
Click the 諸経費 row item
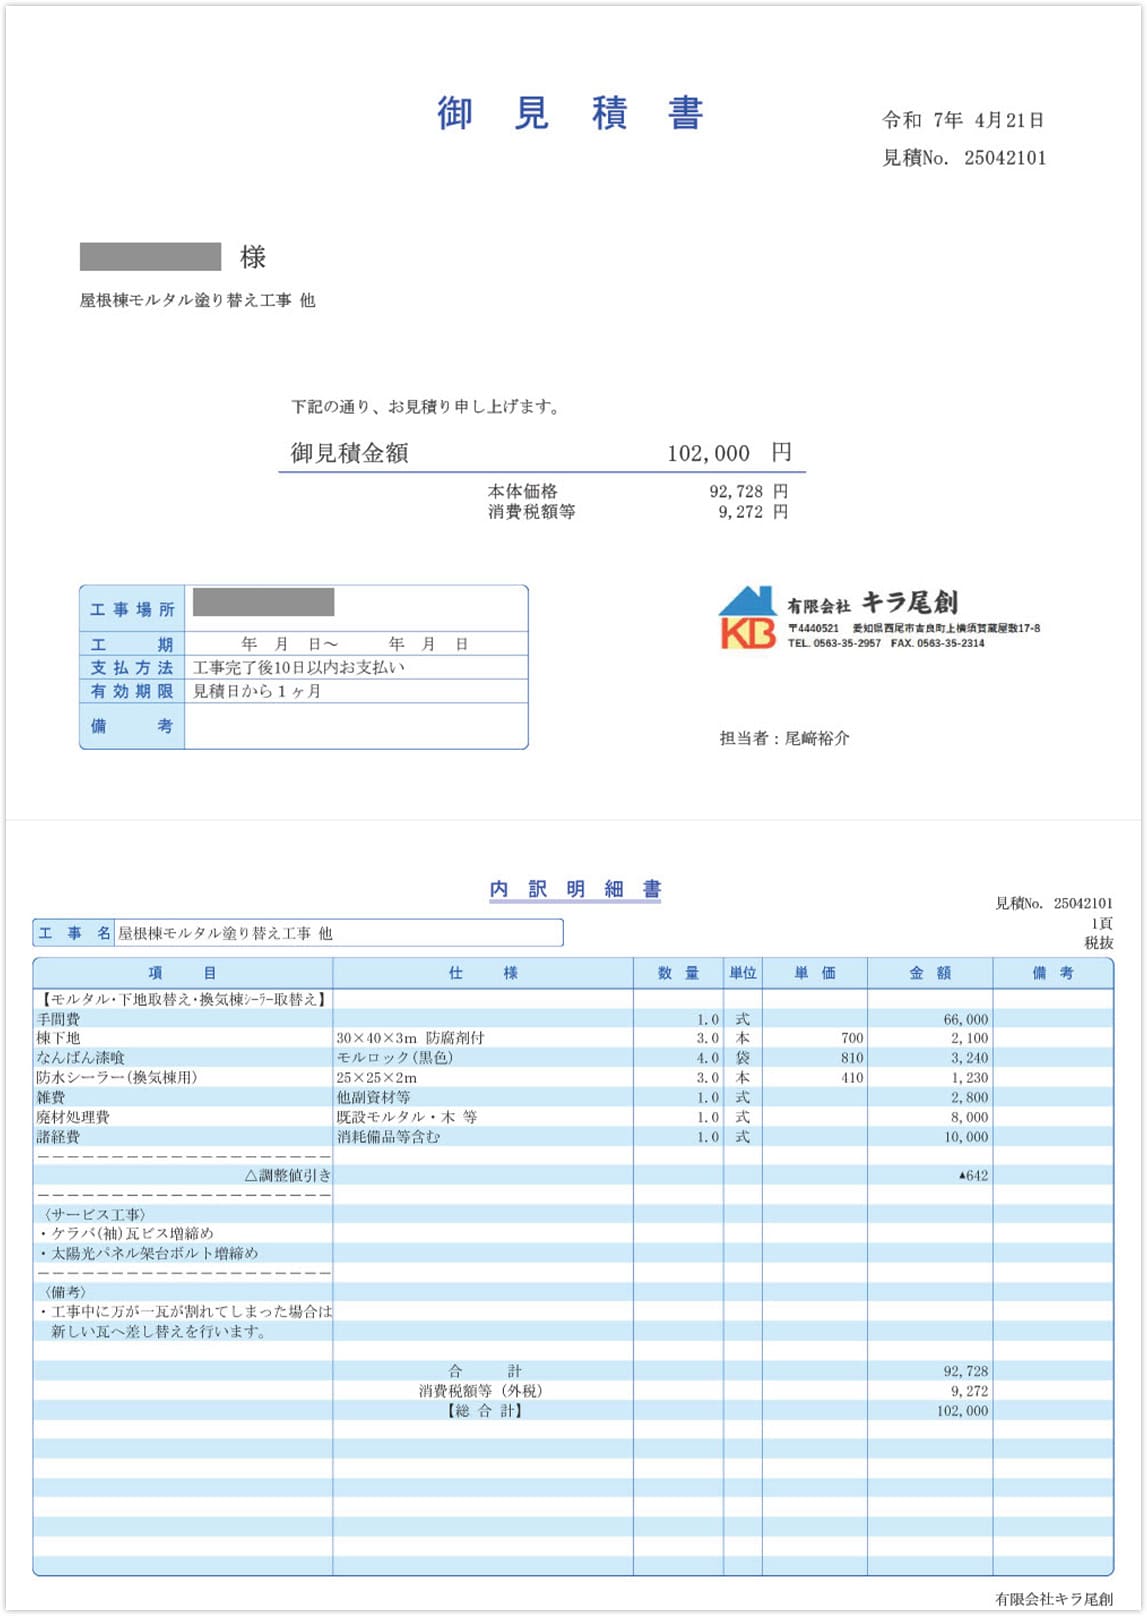[58, 1137]
